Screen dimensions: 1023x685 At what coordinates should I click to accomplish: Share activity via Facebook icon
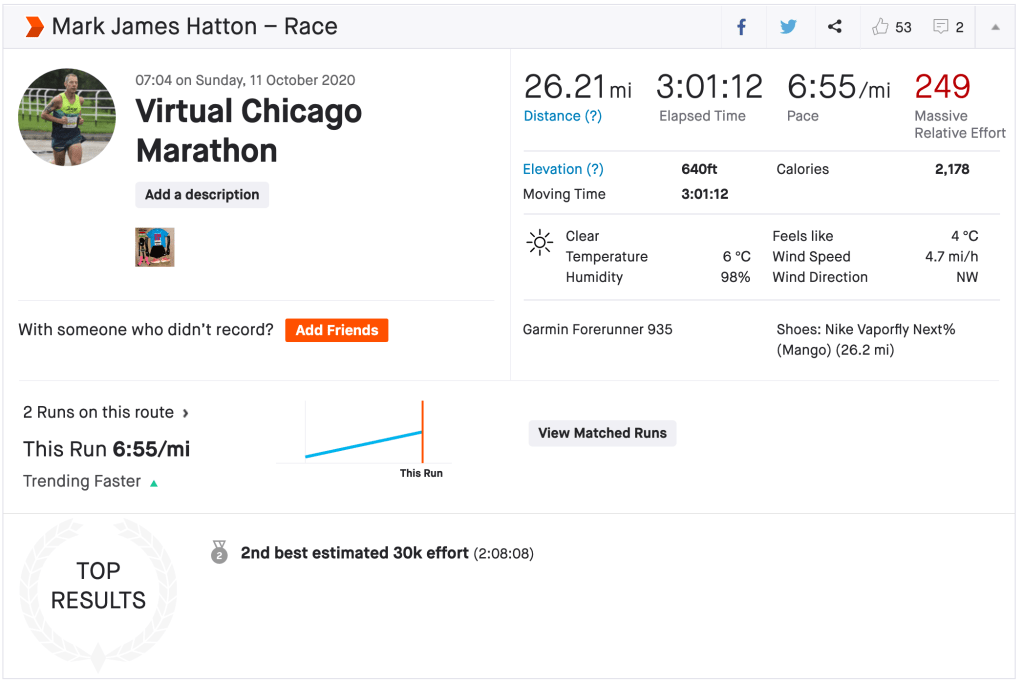741,27
